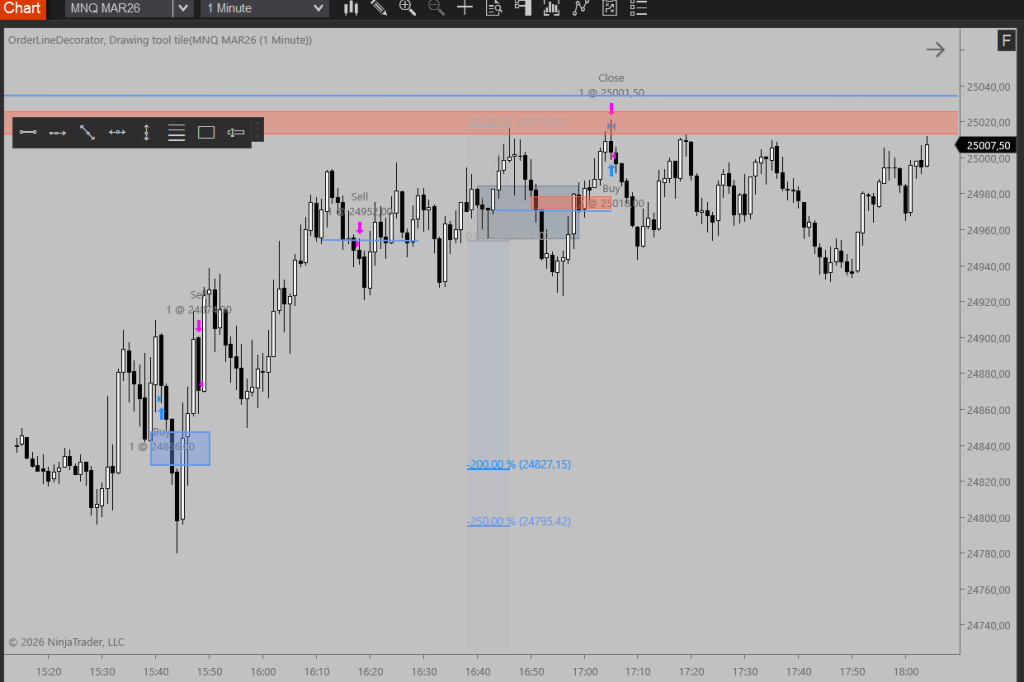Viewport: 1024px width, 682px height.
Task: Toggle the F button at chart corner
Action: 1005,40
